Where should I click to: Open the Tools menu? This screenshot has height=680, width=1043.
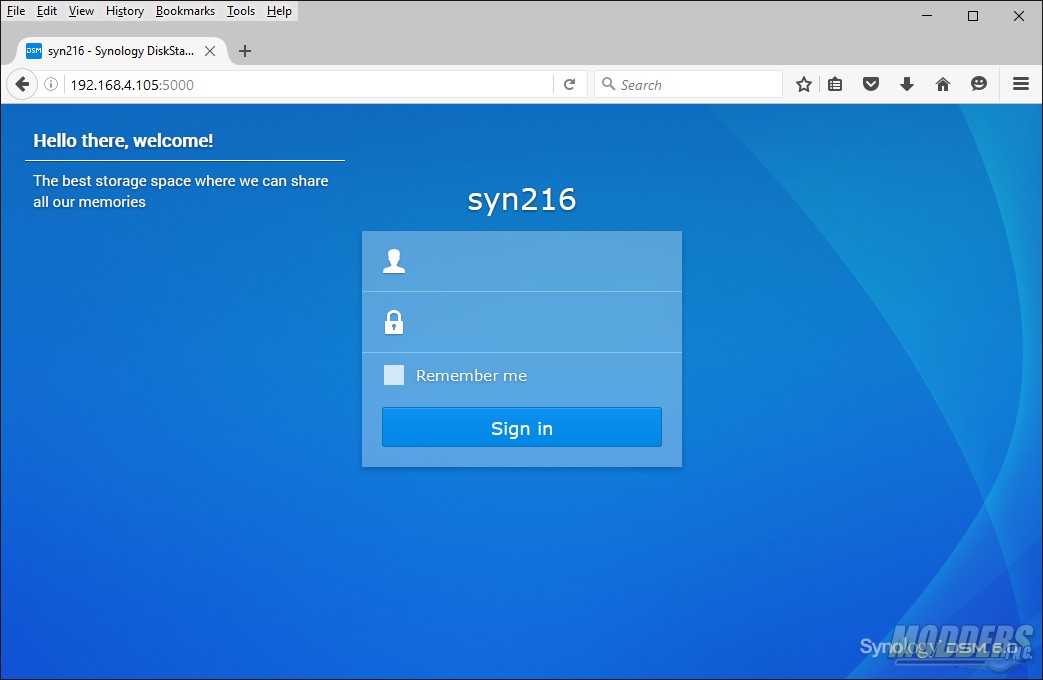(241, 11)
